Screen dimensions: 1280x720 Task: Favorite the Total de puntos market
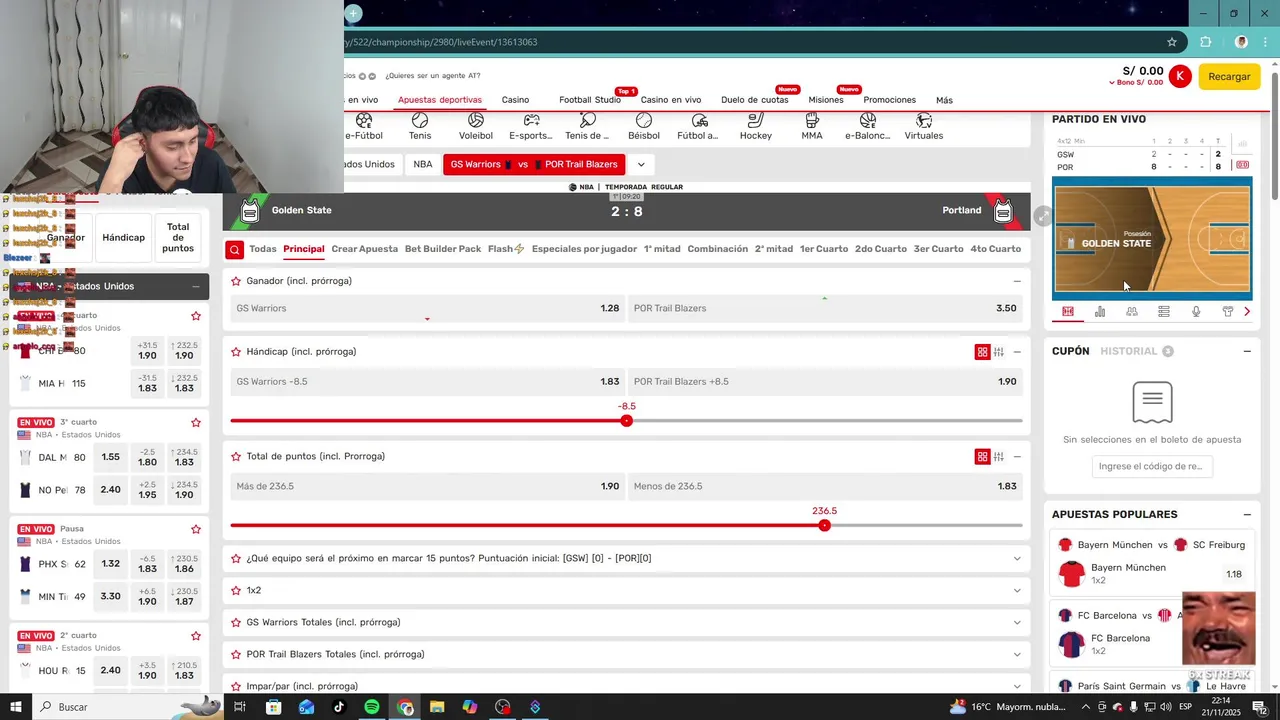236,456
